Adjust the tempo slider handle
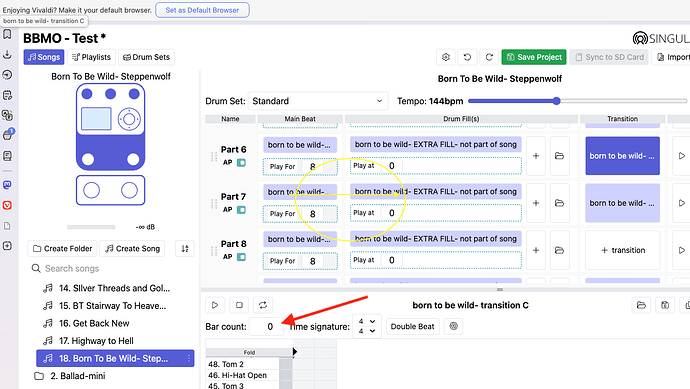The width and height of the screenshot is (690, 389). click(x=556, y=101)
